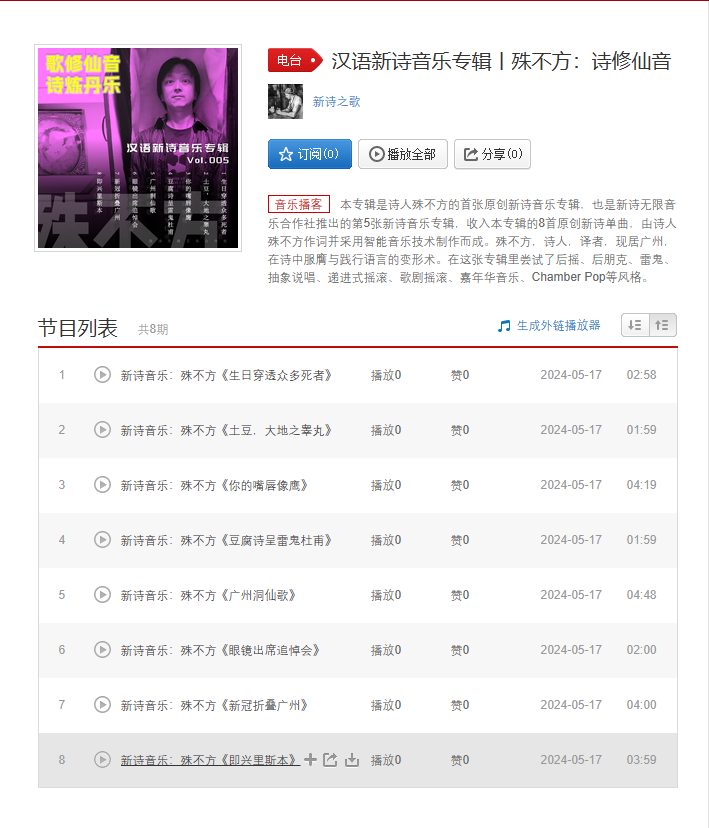The height and width of the screenshot is (828, 709).
Task: Click 播放全部 to play all
Action: click(x=403, y=154)
